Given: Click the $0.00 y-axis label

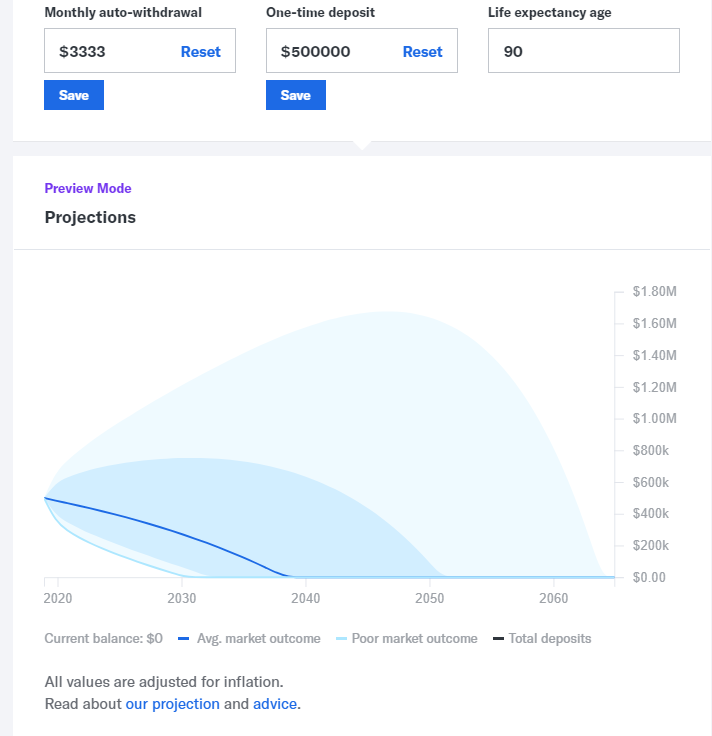Looking at the screenshot, I should click(654, 577).
